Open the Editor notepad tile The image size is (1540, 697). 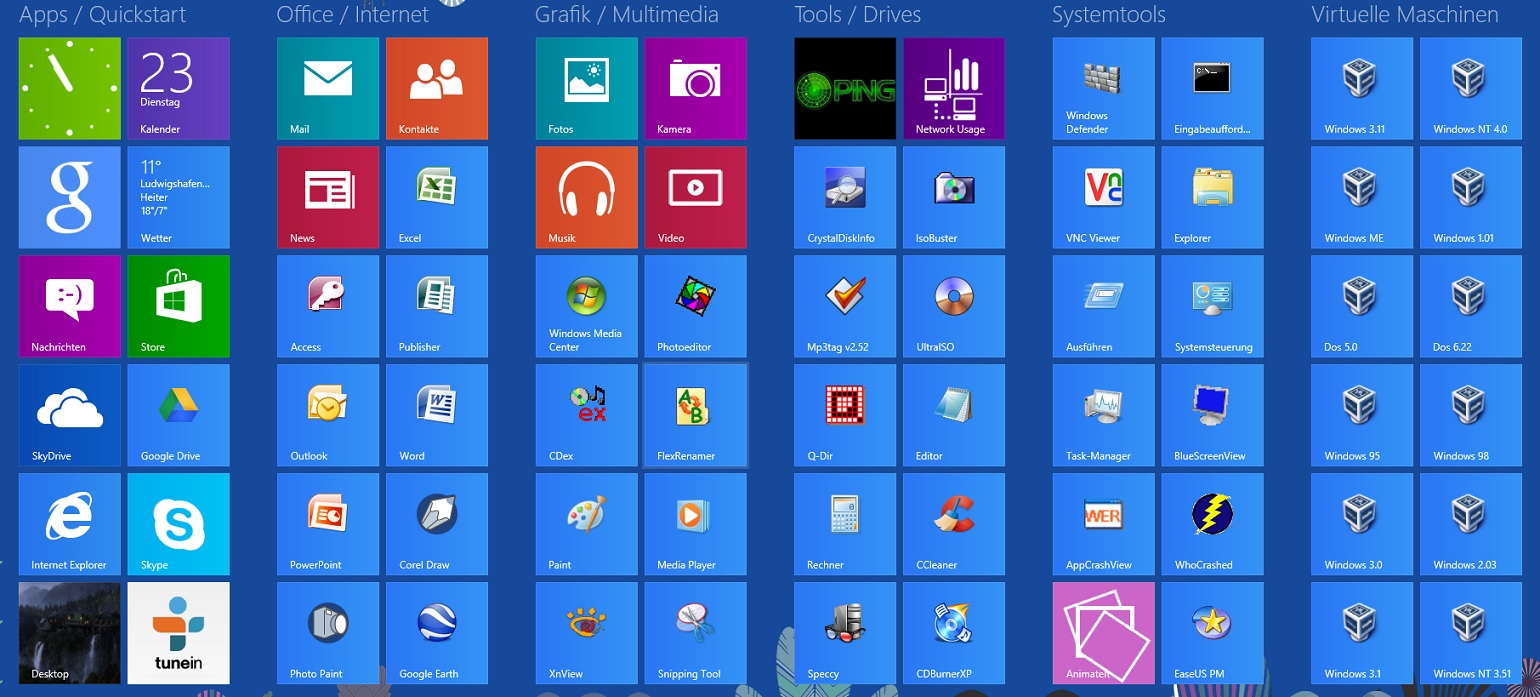pyautogui.click(x=955, y=415)
